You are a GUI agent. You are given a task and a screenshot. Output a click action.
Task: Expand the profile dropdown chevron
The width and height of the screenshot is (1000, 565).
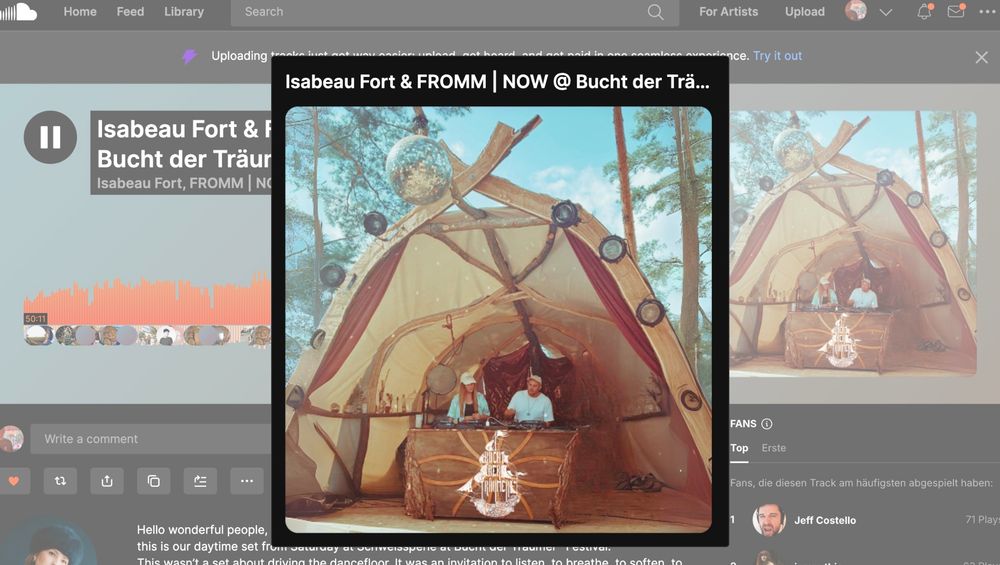click(886, 12)
